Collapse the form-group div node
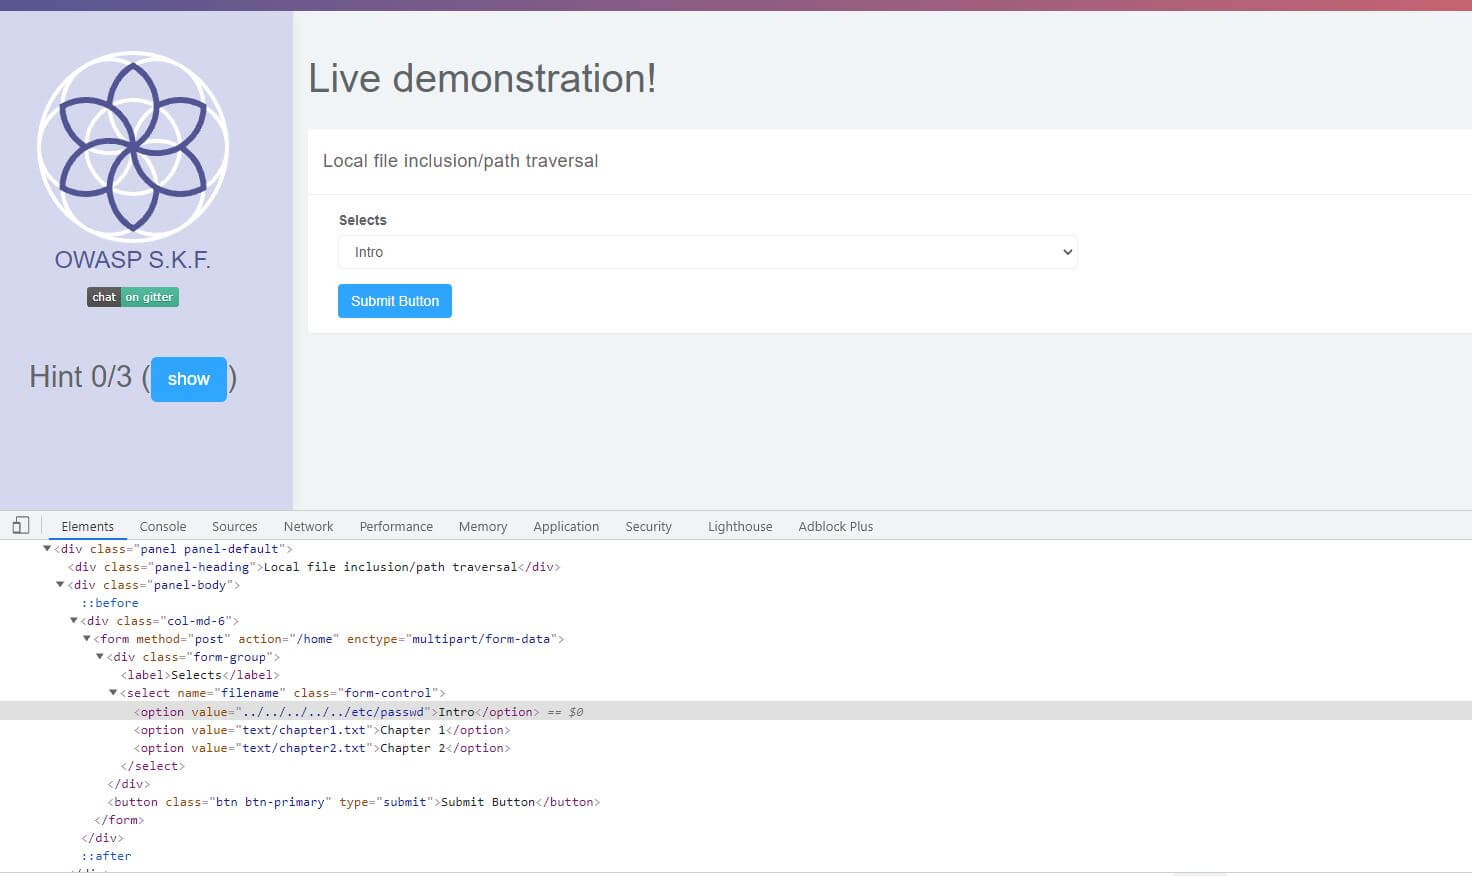 100,656
